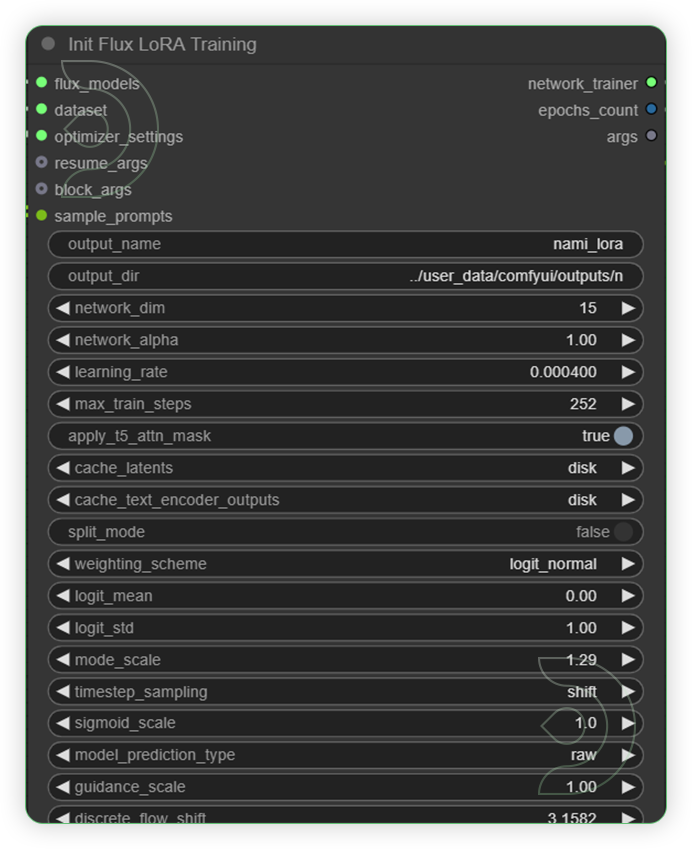
Task: Click the args output connection dot
Action: click(x=651, y=137)
